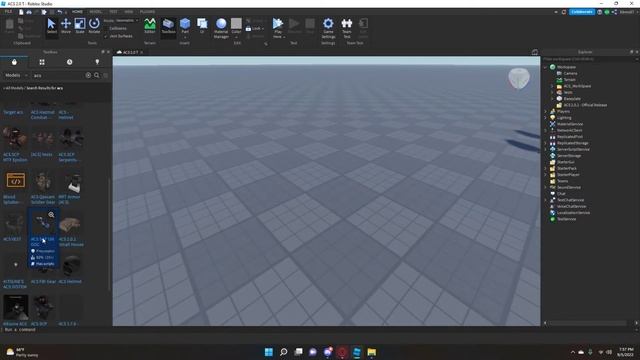Open the FILE menu
Image resolution: width=640 pixels, height=360 pixels.
(x=9, y=12)
